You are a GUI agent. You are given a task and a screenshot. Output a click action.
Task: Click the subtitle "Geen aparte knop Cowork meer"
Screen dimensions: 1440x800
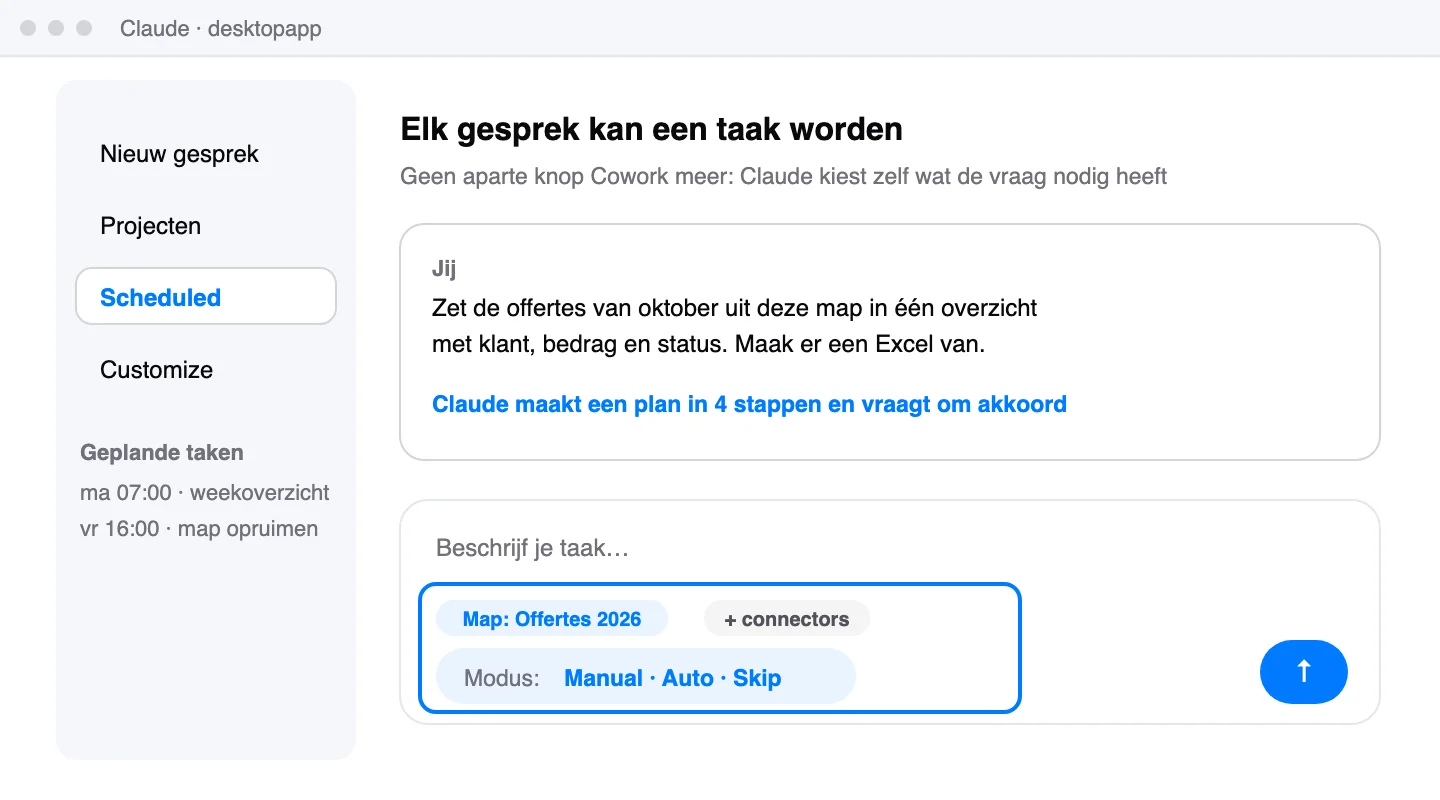tap(784, 177)
